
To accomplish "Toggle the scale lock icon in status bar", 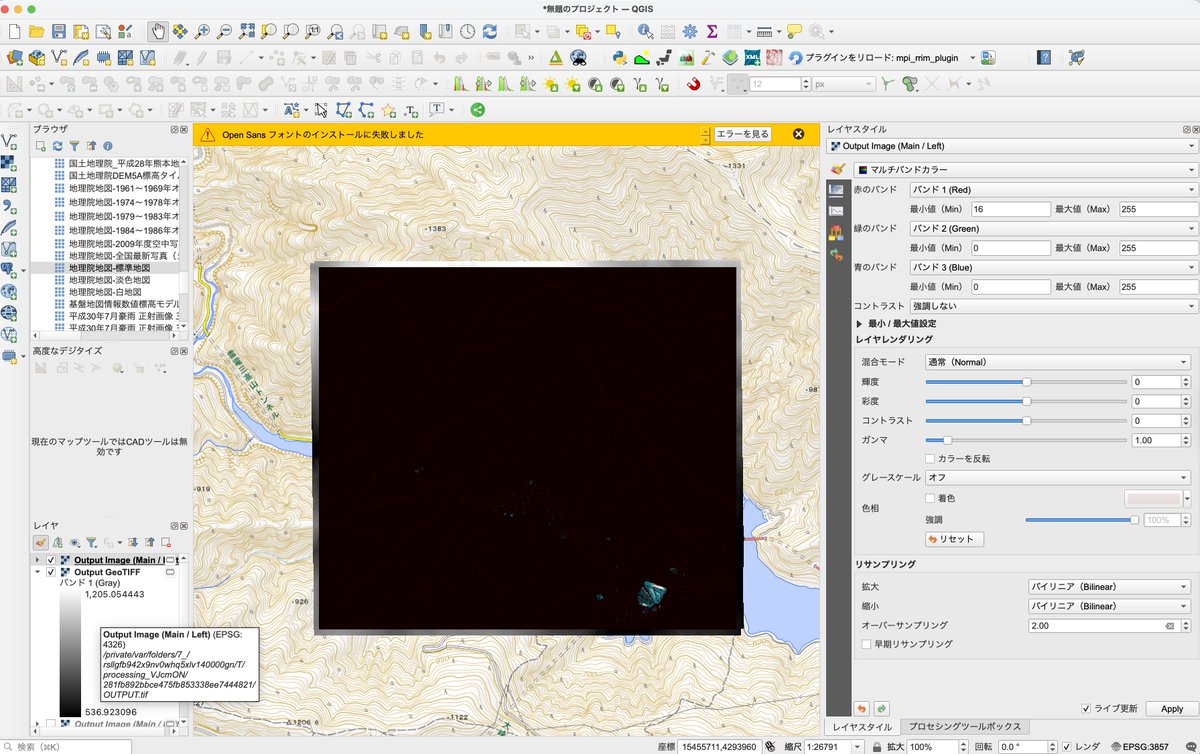I will (x=876, y=747).
